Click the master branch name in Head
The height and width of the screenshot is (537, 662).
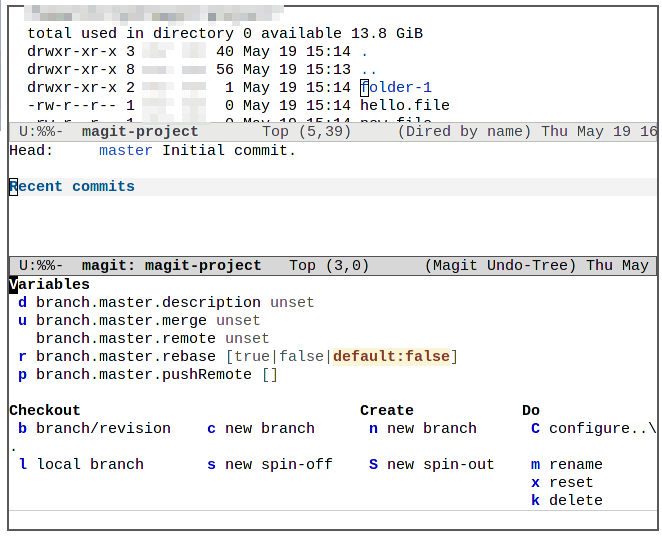coord(126,151)
